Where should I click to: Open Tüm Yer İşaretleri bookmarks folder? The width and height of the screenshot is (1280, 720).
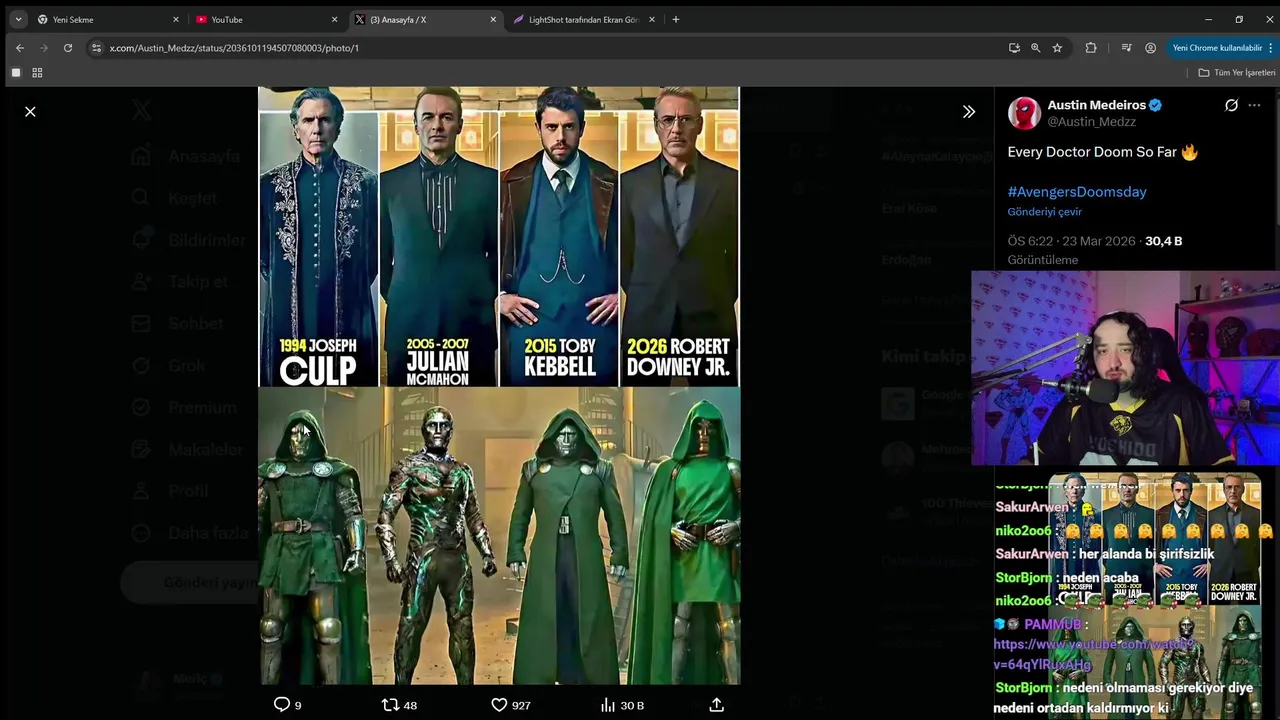pos(1237,72)
